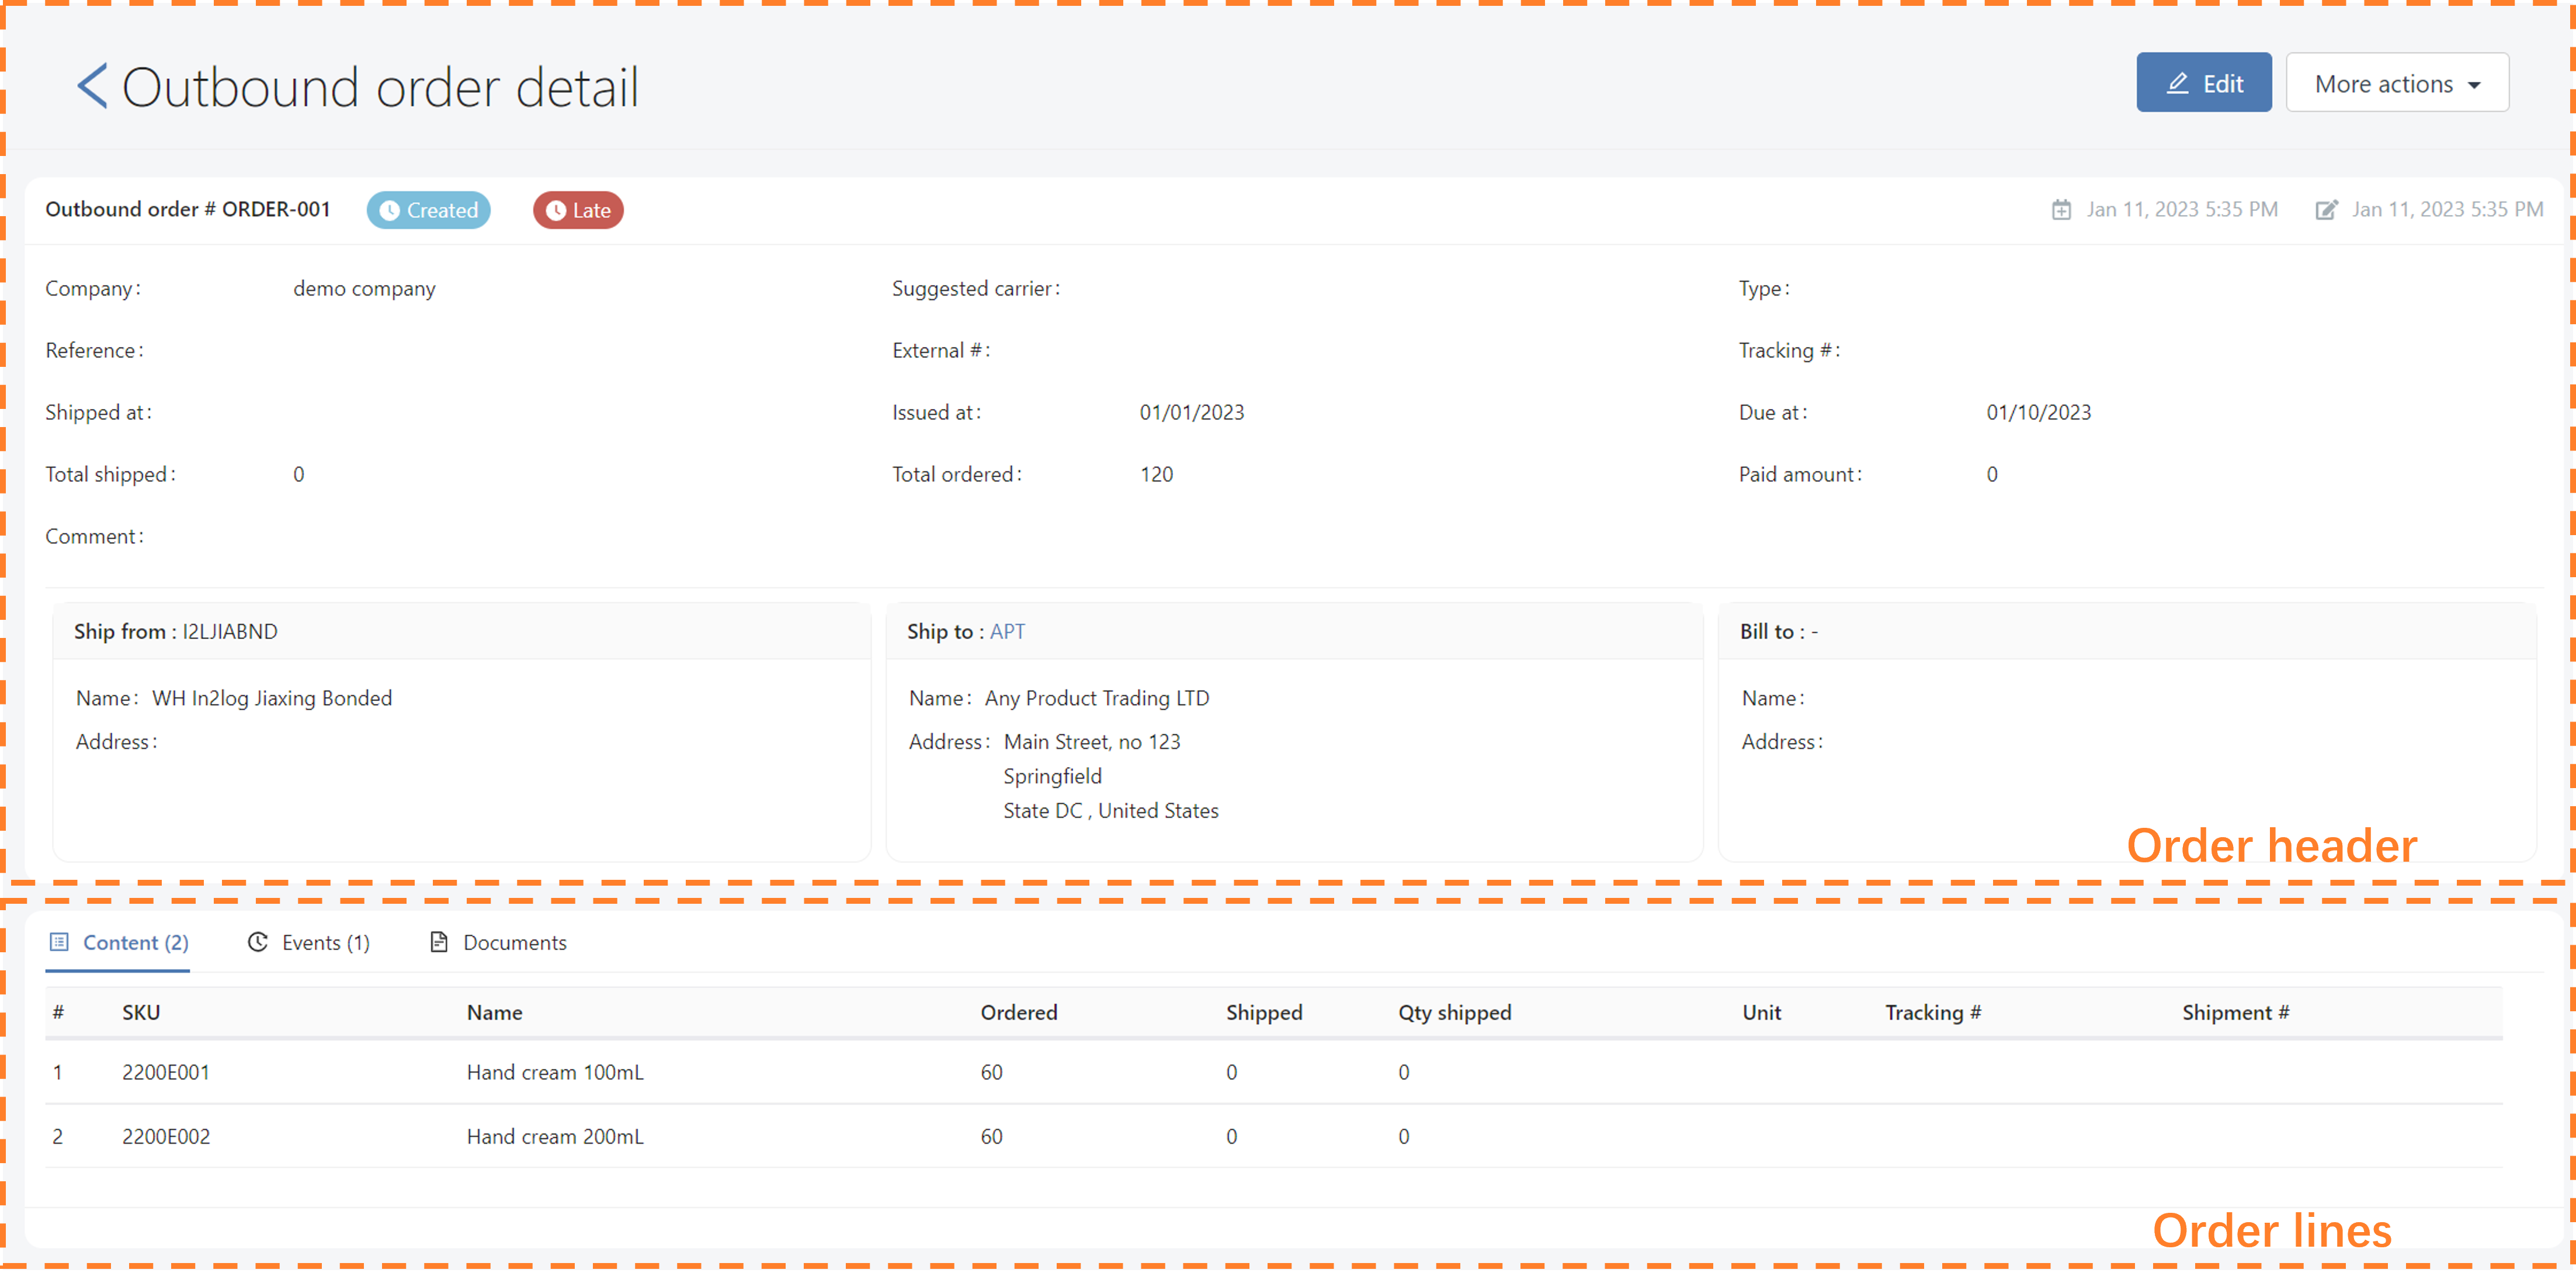Image resolution: width=2576 pixels, height=1287 pixels.
Task: Select the 2200E002 order line row
Action: pyautogui.click(x=166, y=1136)
